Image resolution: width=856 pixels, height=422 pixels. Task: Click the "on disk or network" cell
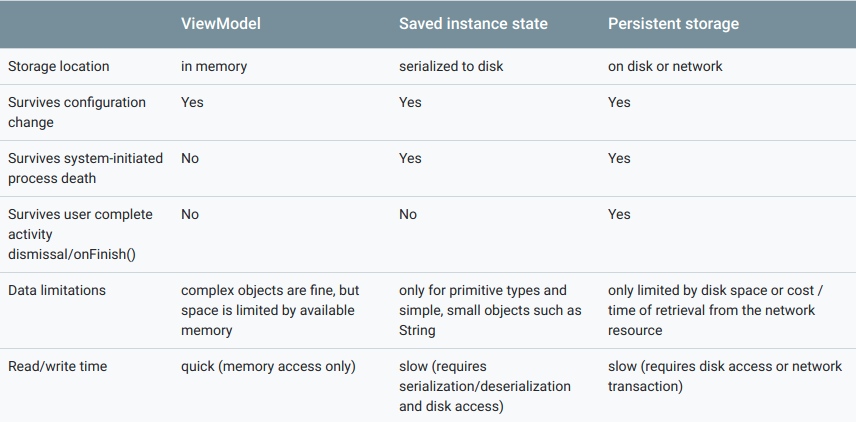pos(665,66)
